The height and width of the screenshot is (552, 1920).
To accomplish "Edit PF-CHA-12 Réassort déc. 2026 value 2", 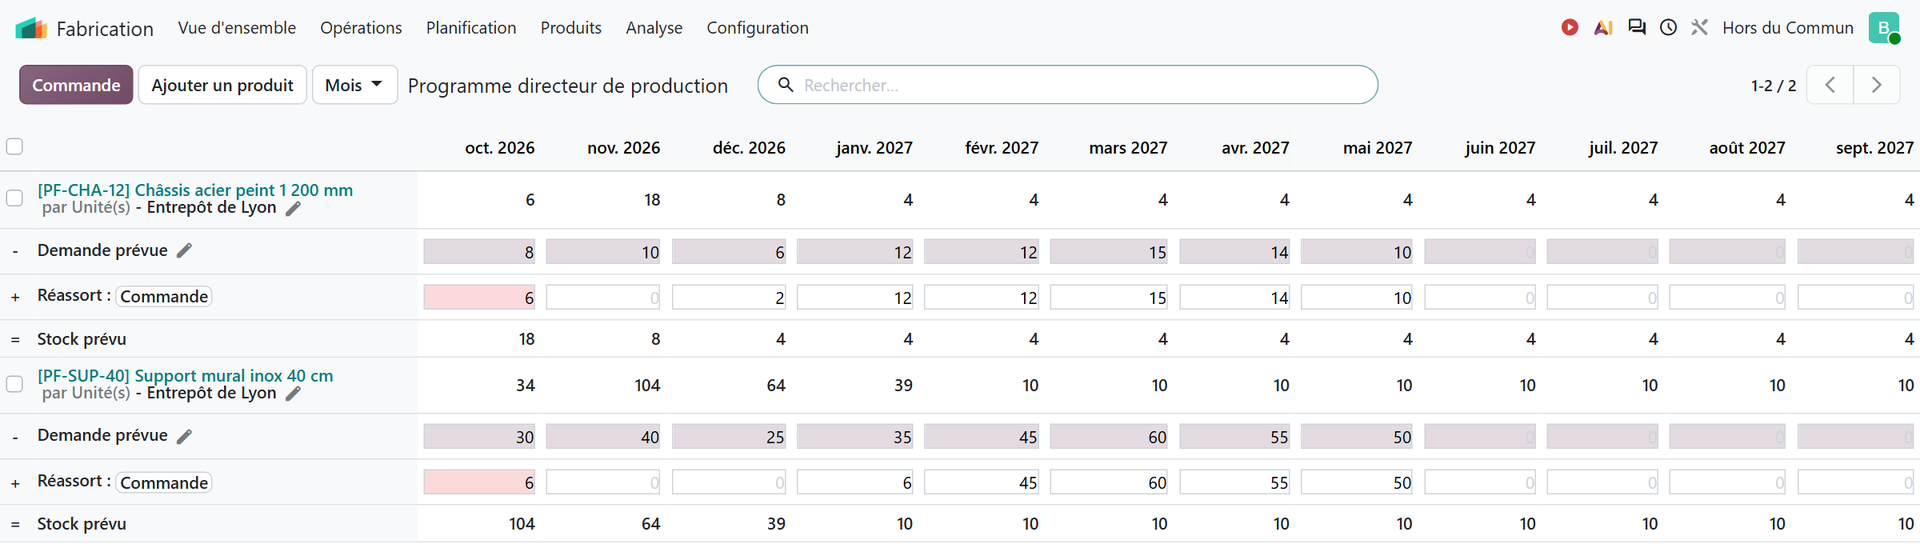I will 729,297.
